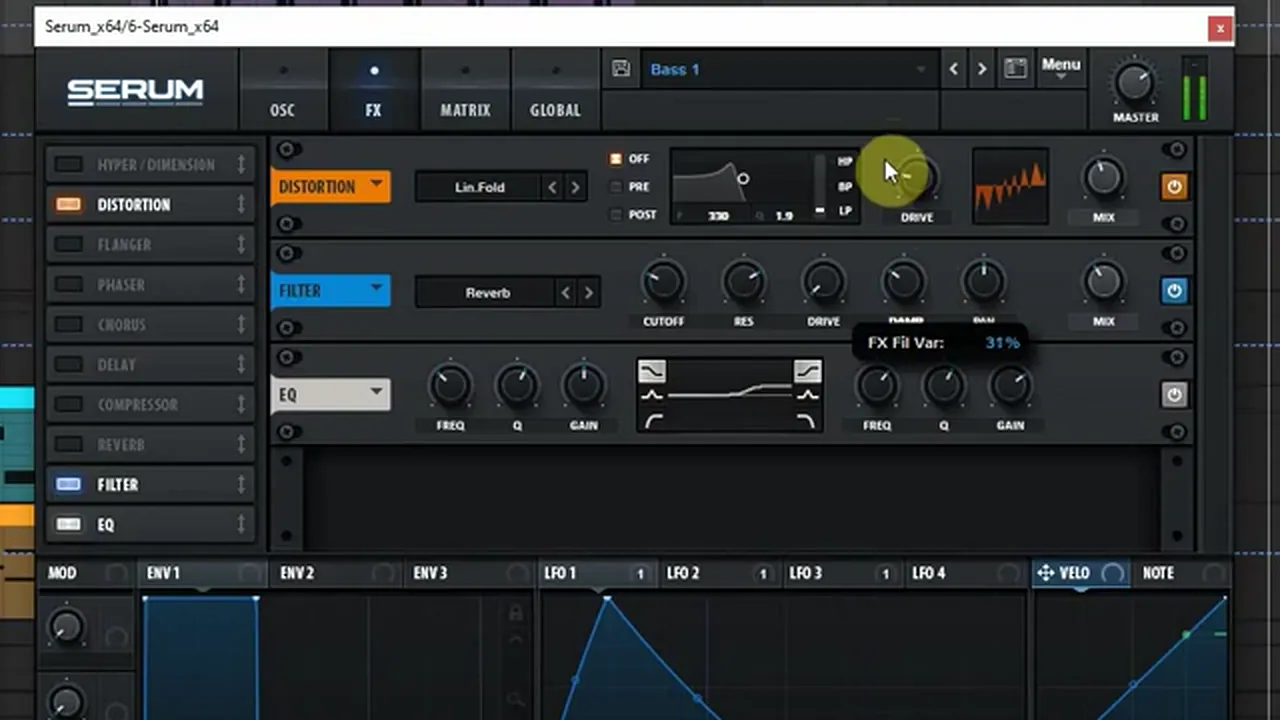
Task: Click the Filter Cutoff knob
Action: click(664, 283)
